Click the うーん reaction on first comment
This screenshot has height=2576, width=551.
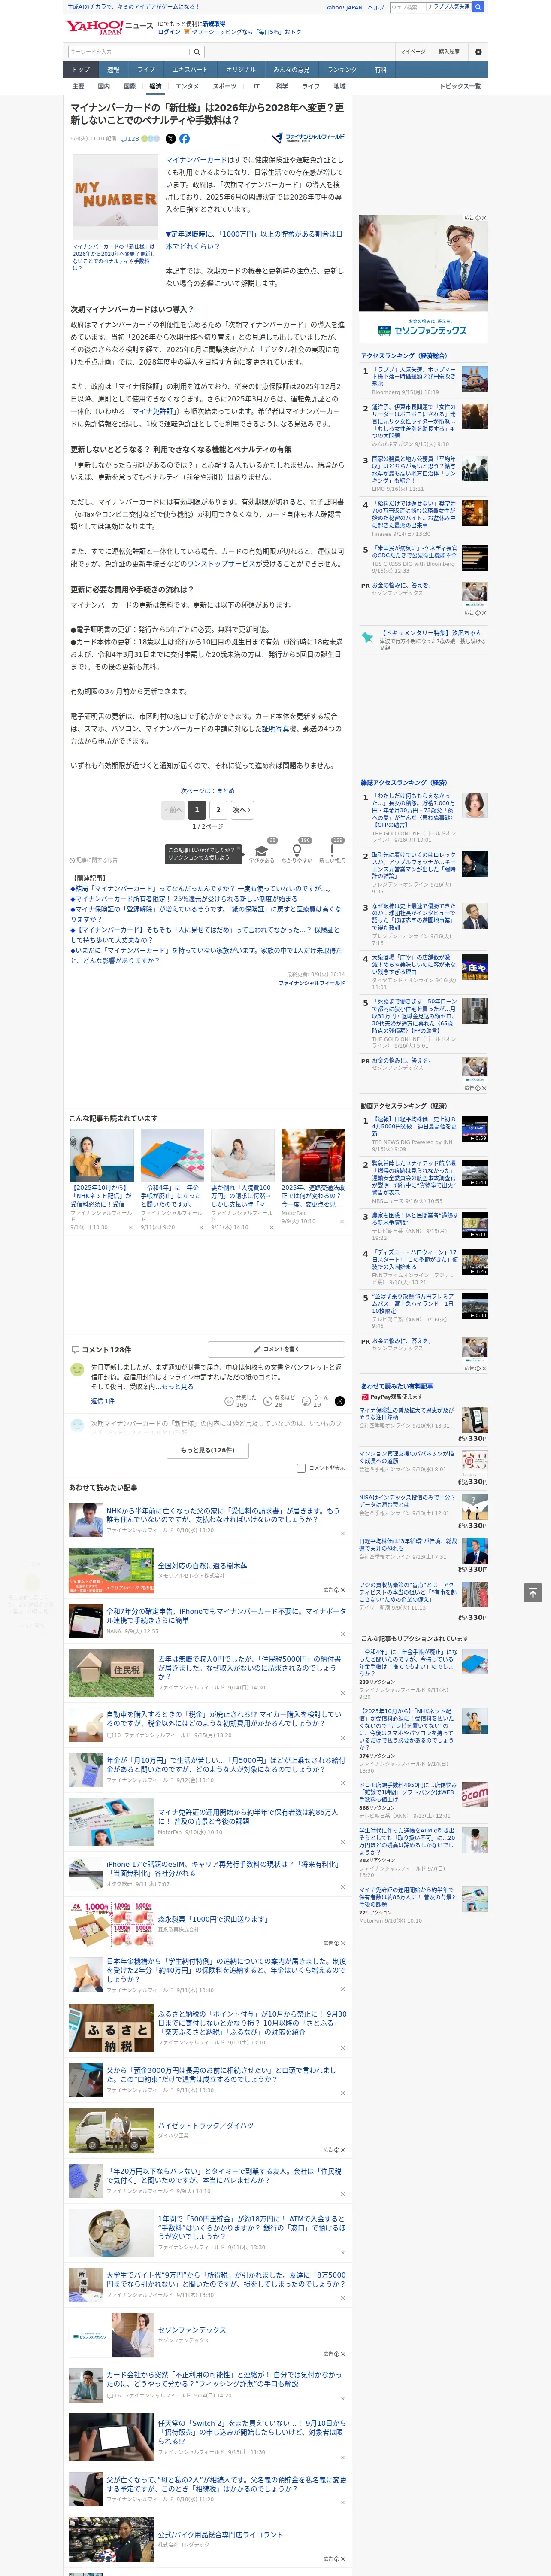pyautogui.click(x=316, y=1401)
